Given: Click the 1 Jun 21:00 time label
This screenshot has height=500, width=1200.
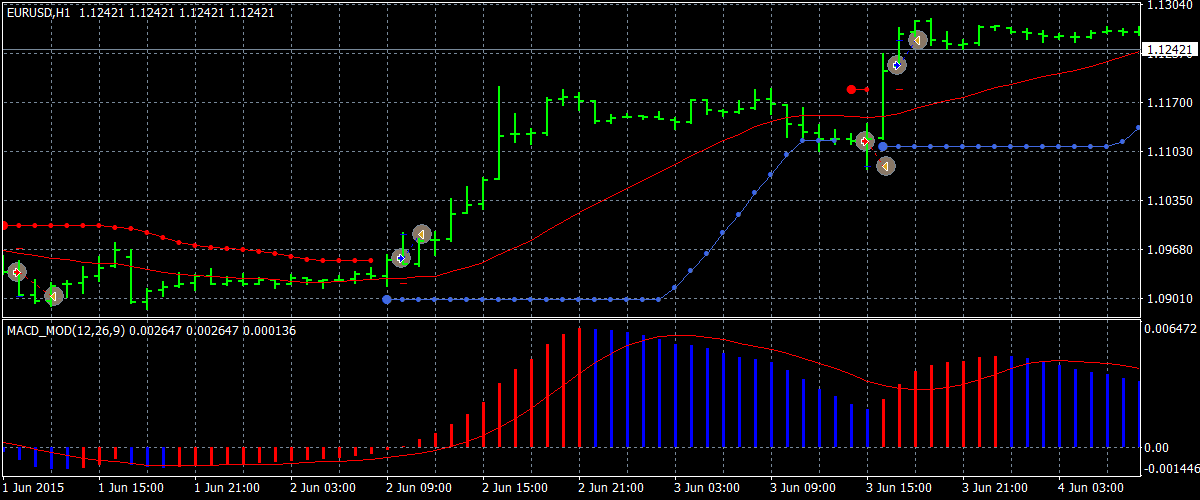Looking at the screenshot, I should [x=228, y=488].
